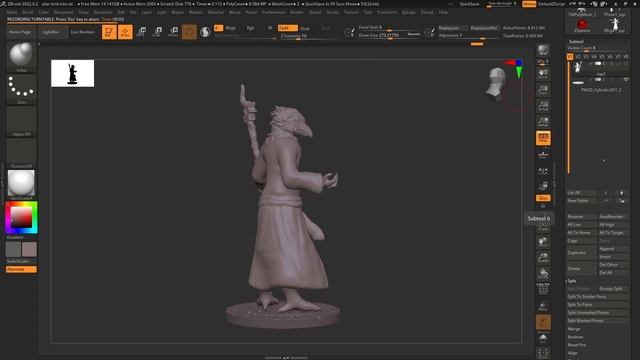Expand the Split section header
Screen dimensions: 640x360
click(x=572, y=281)
